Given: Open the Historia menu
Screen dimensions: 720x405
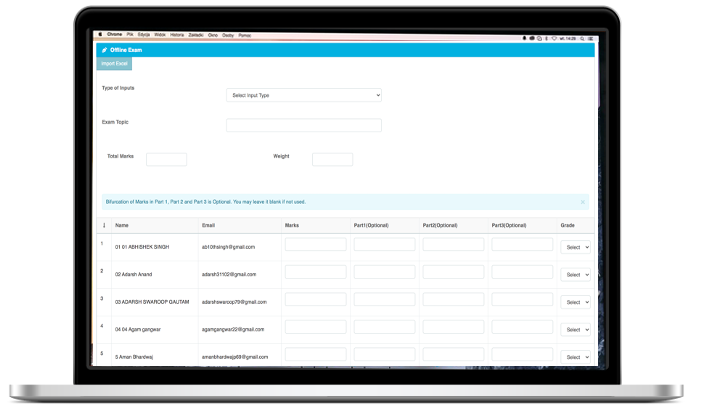Looking at the screenshot, I should point(177,35).
